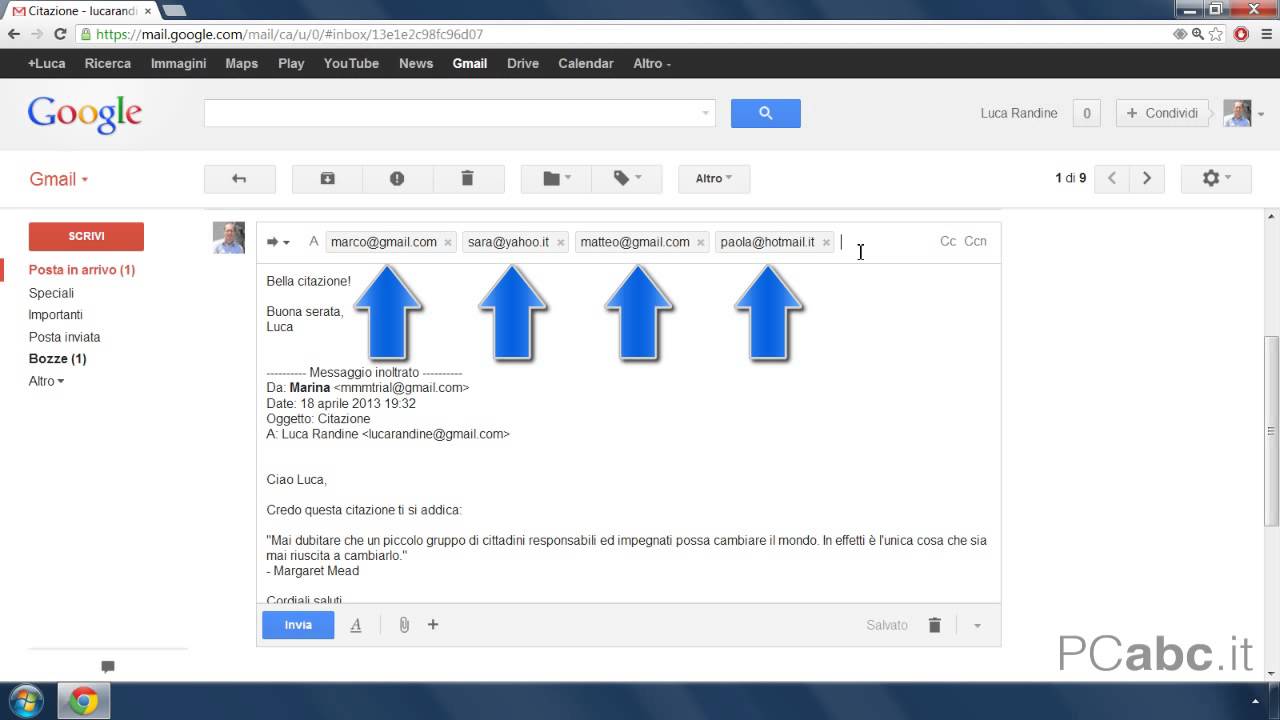This screenshot has height=720, width=1280.
Task: Go to the older conversation arrow
Action: click(x=1147, y=179)
